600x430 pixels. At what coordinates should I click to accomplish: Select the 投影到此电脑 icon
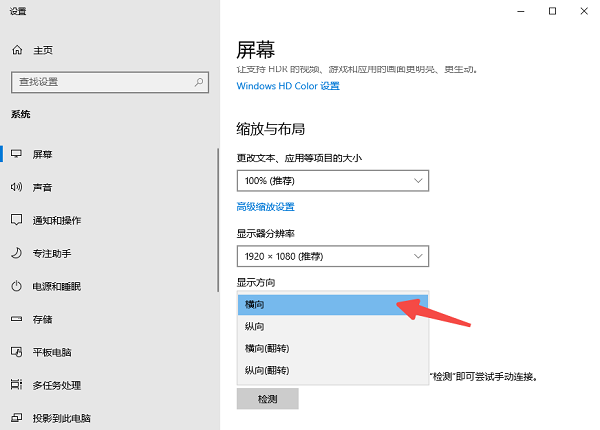point(16,418)
